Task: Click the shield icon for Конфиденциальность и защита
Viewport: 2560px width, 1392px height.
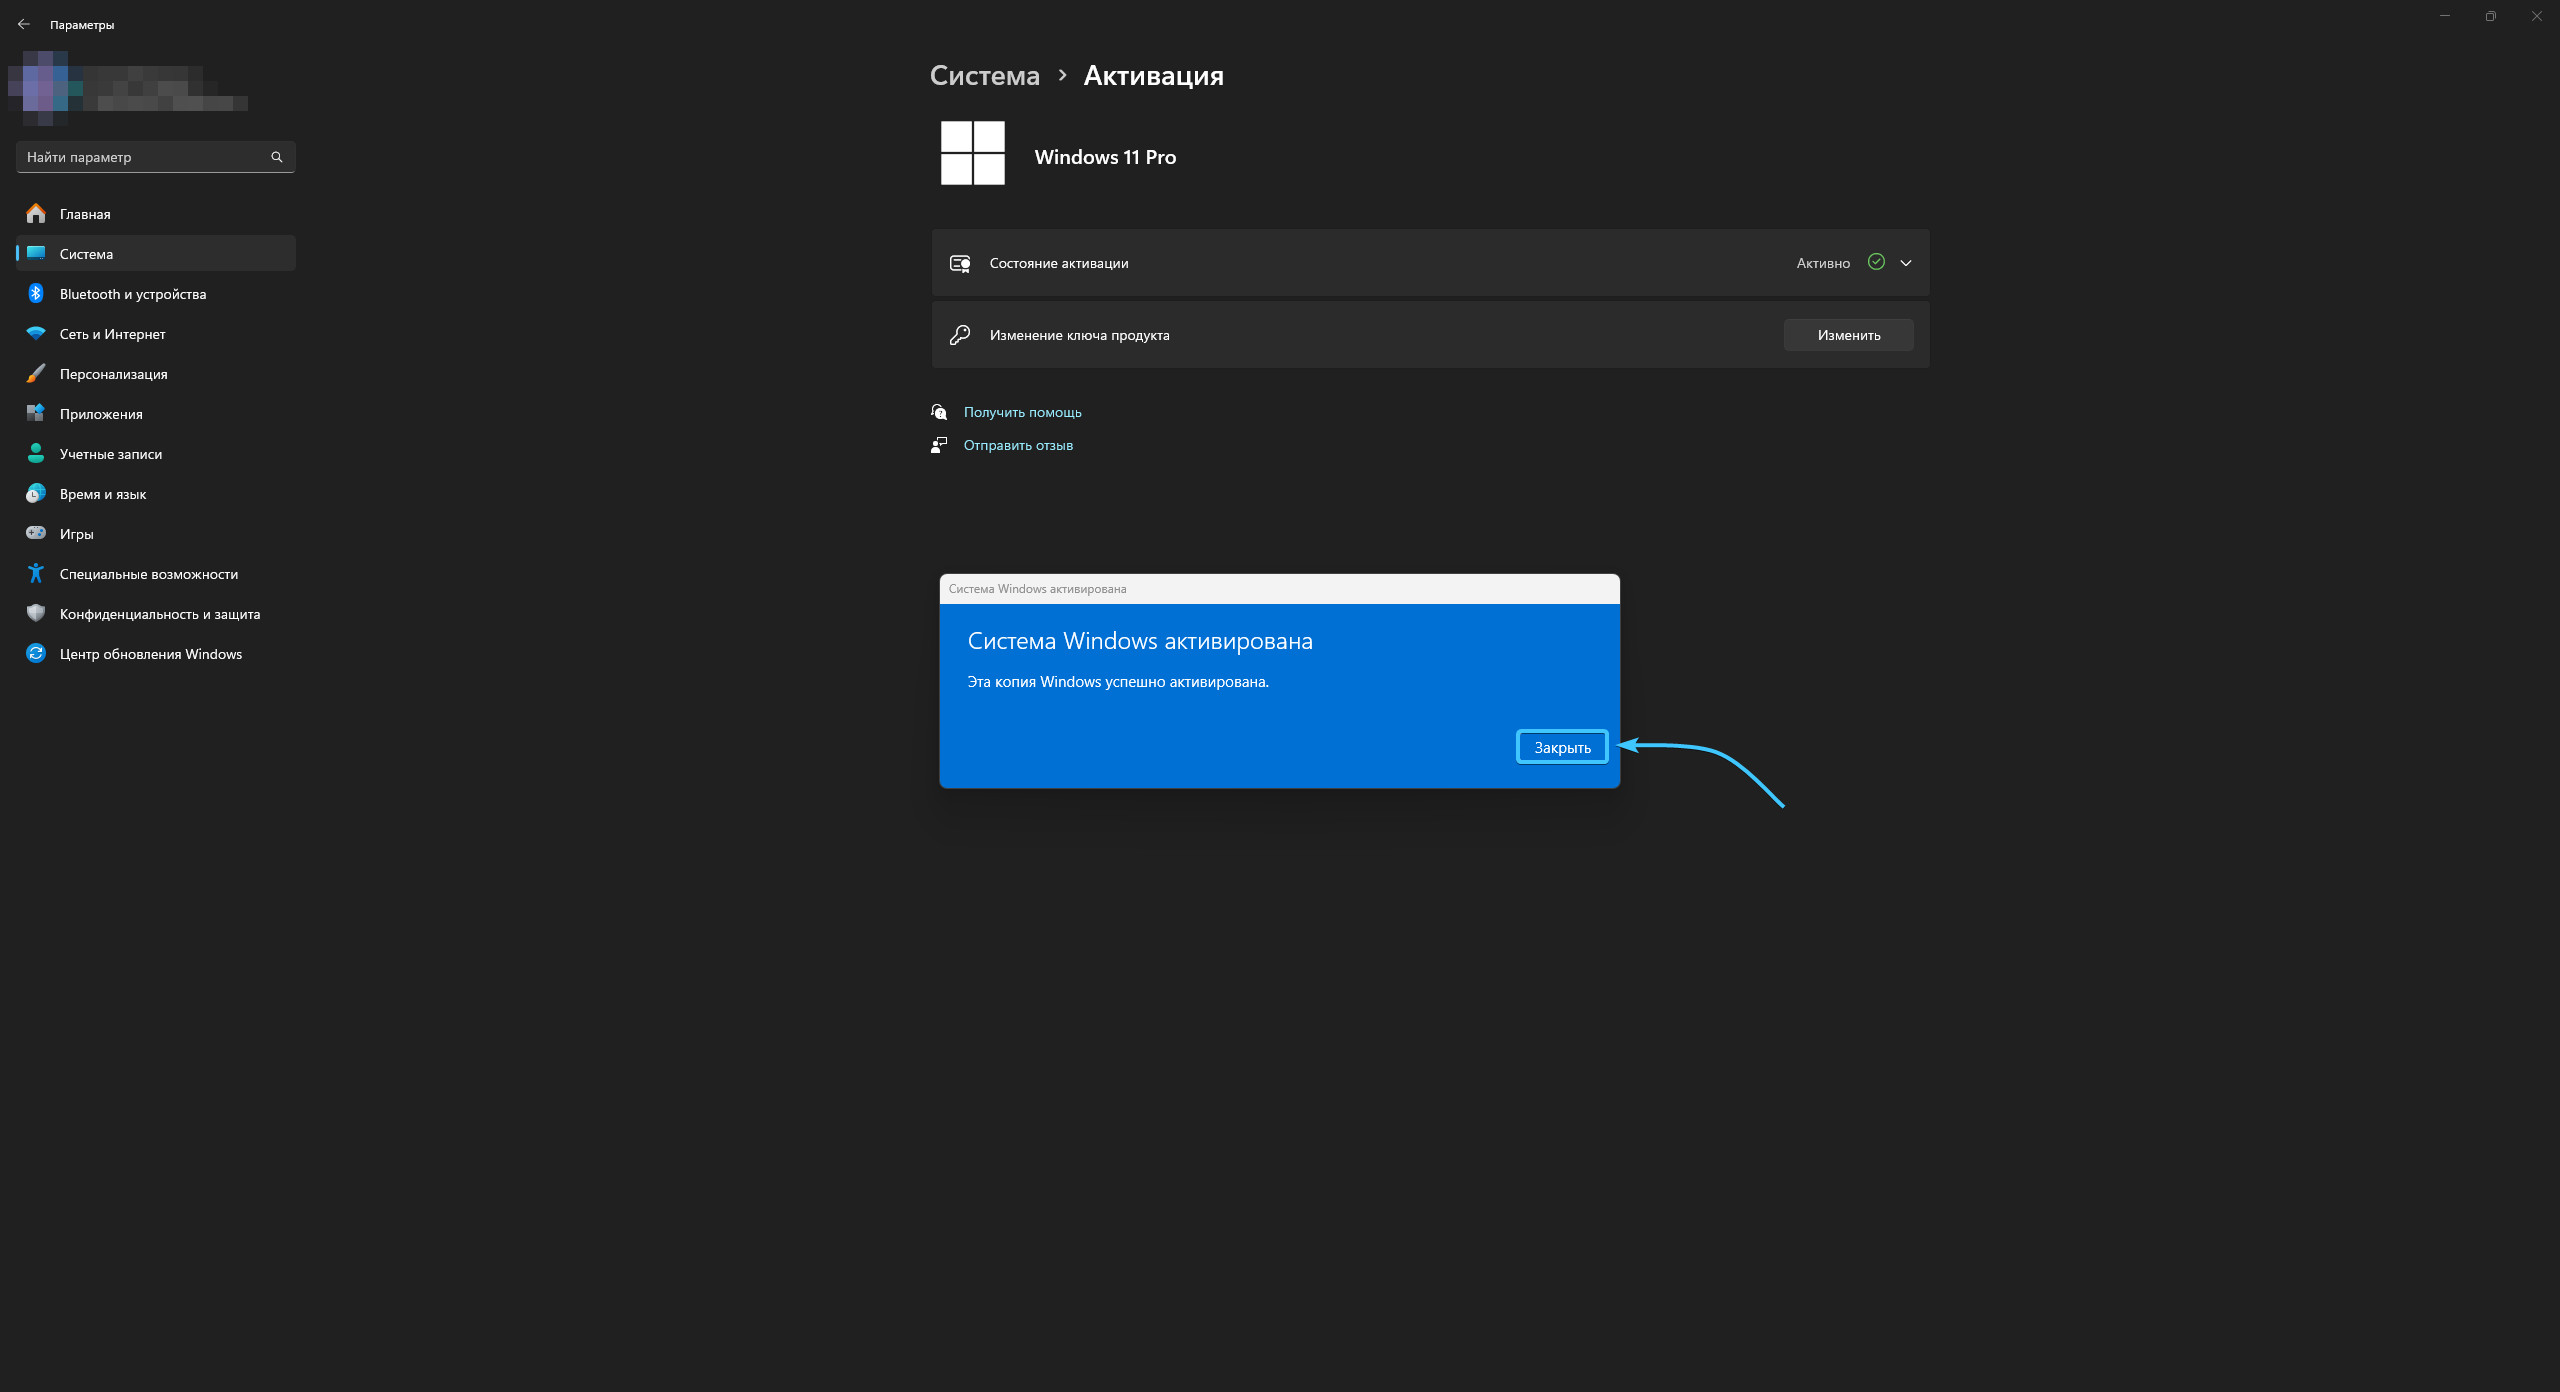Action: coord(36,614)
